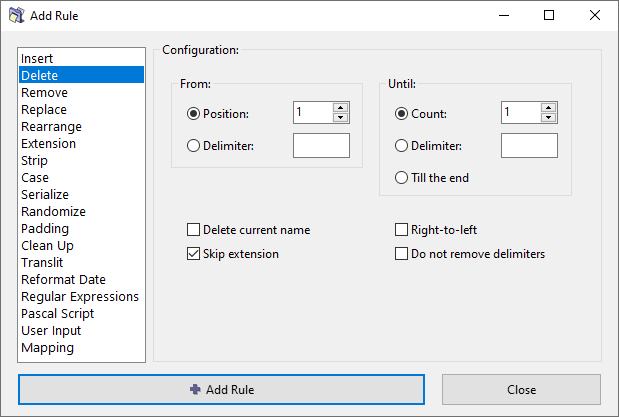Select the Serialize rule

pyautogui.click(x=45, y=195)
